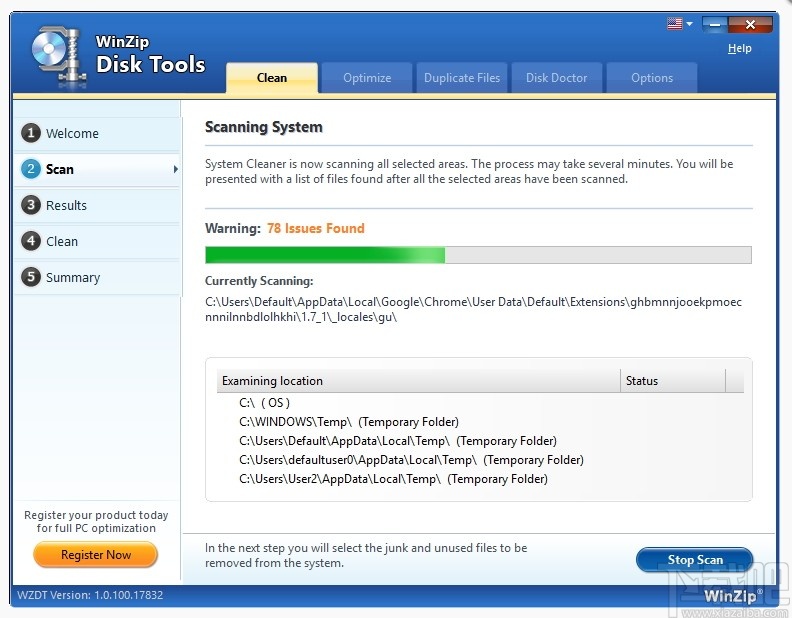Image resolution: width=792 pixels, height=618 pixels.
Task: Click the Scanning System heading
Action: coord(264,127)
